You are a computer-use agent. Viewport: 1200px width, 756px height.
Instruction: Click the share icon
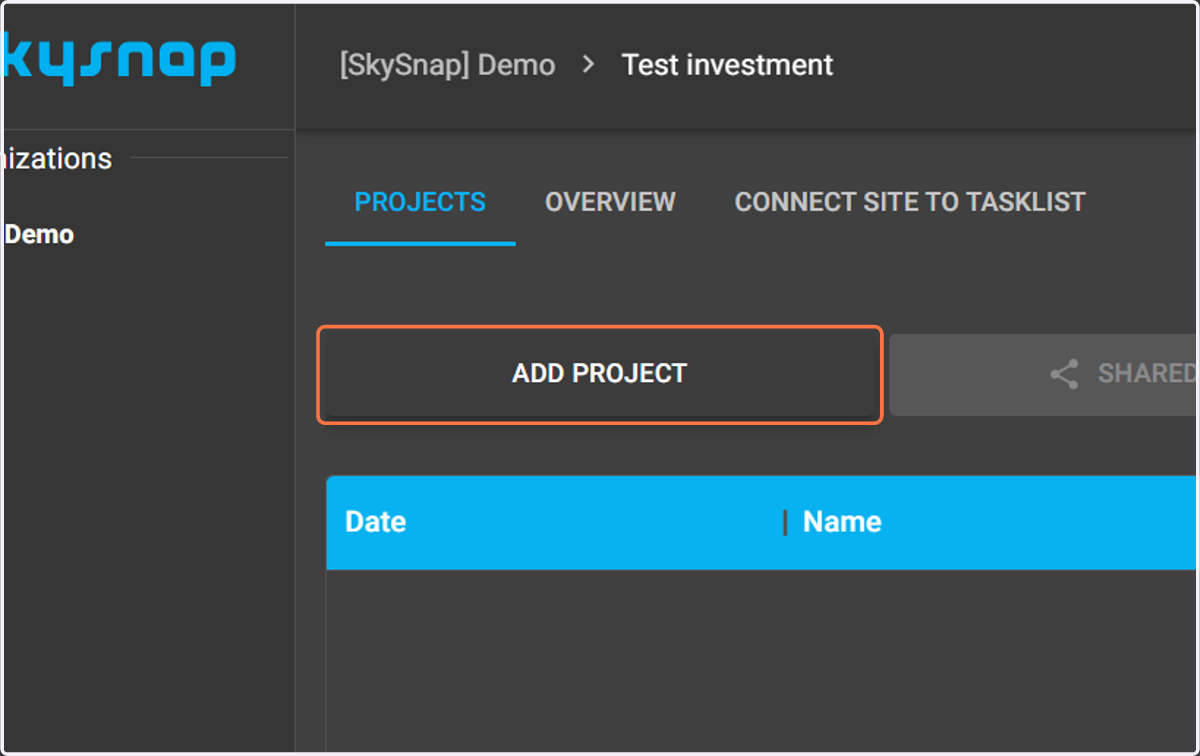pyautogui.click(x=1064, y=374)
